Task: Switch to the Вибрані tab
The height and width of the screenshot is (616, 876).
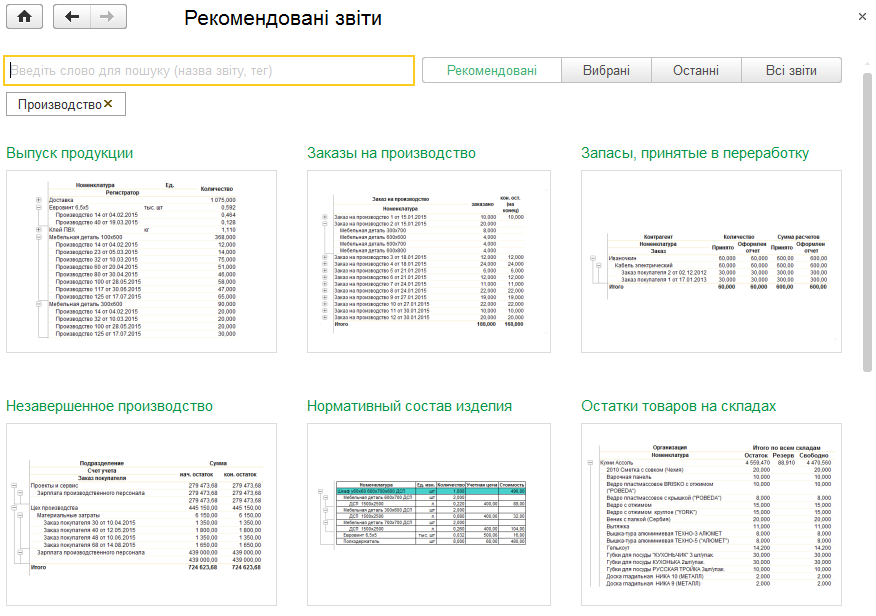Action: pos(606,70)
